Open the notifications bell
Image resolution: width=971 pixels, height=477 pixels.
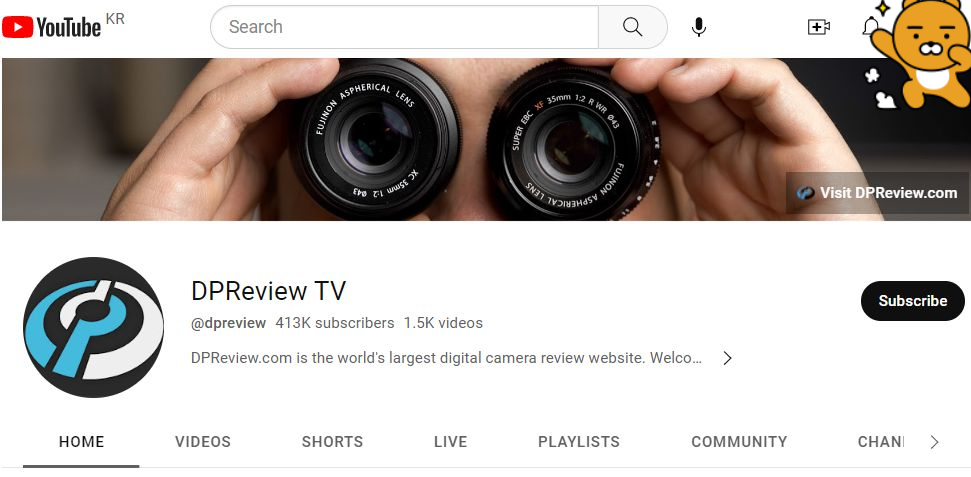pyautogui.click(x=870, y=27)
